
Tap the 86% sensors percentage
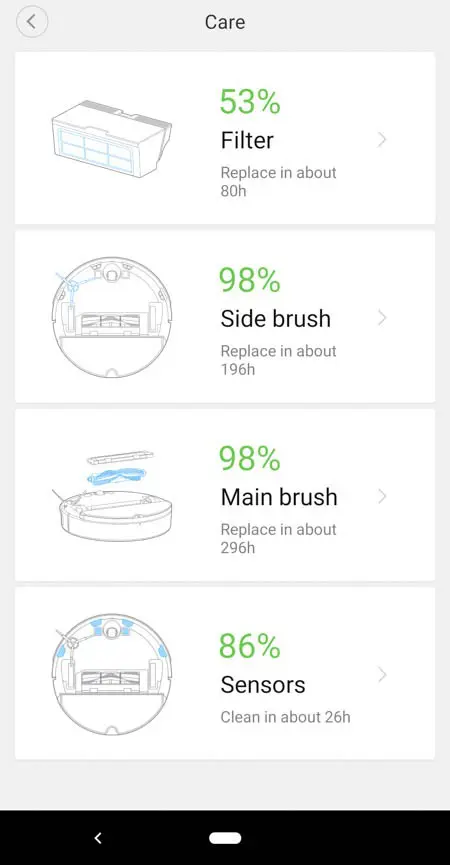(x=250, y=646)
